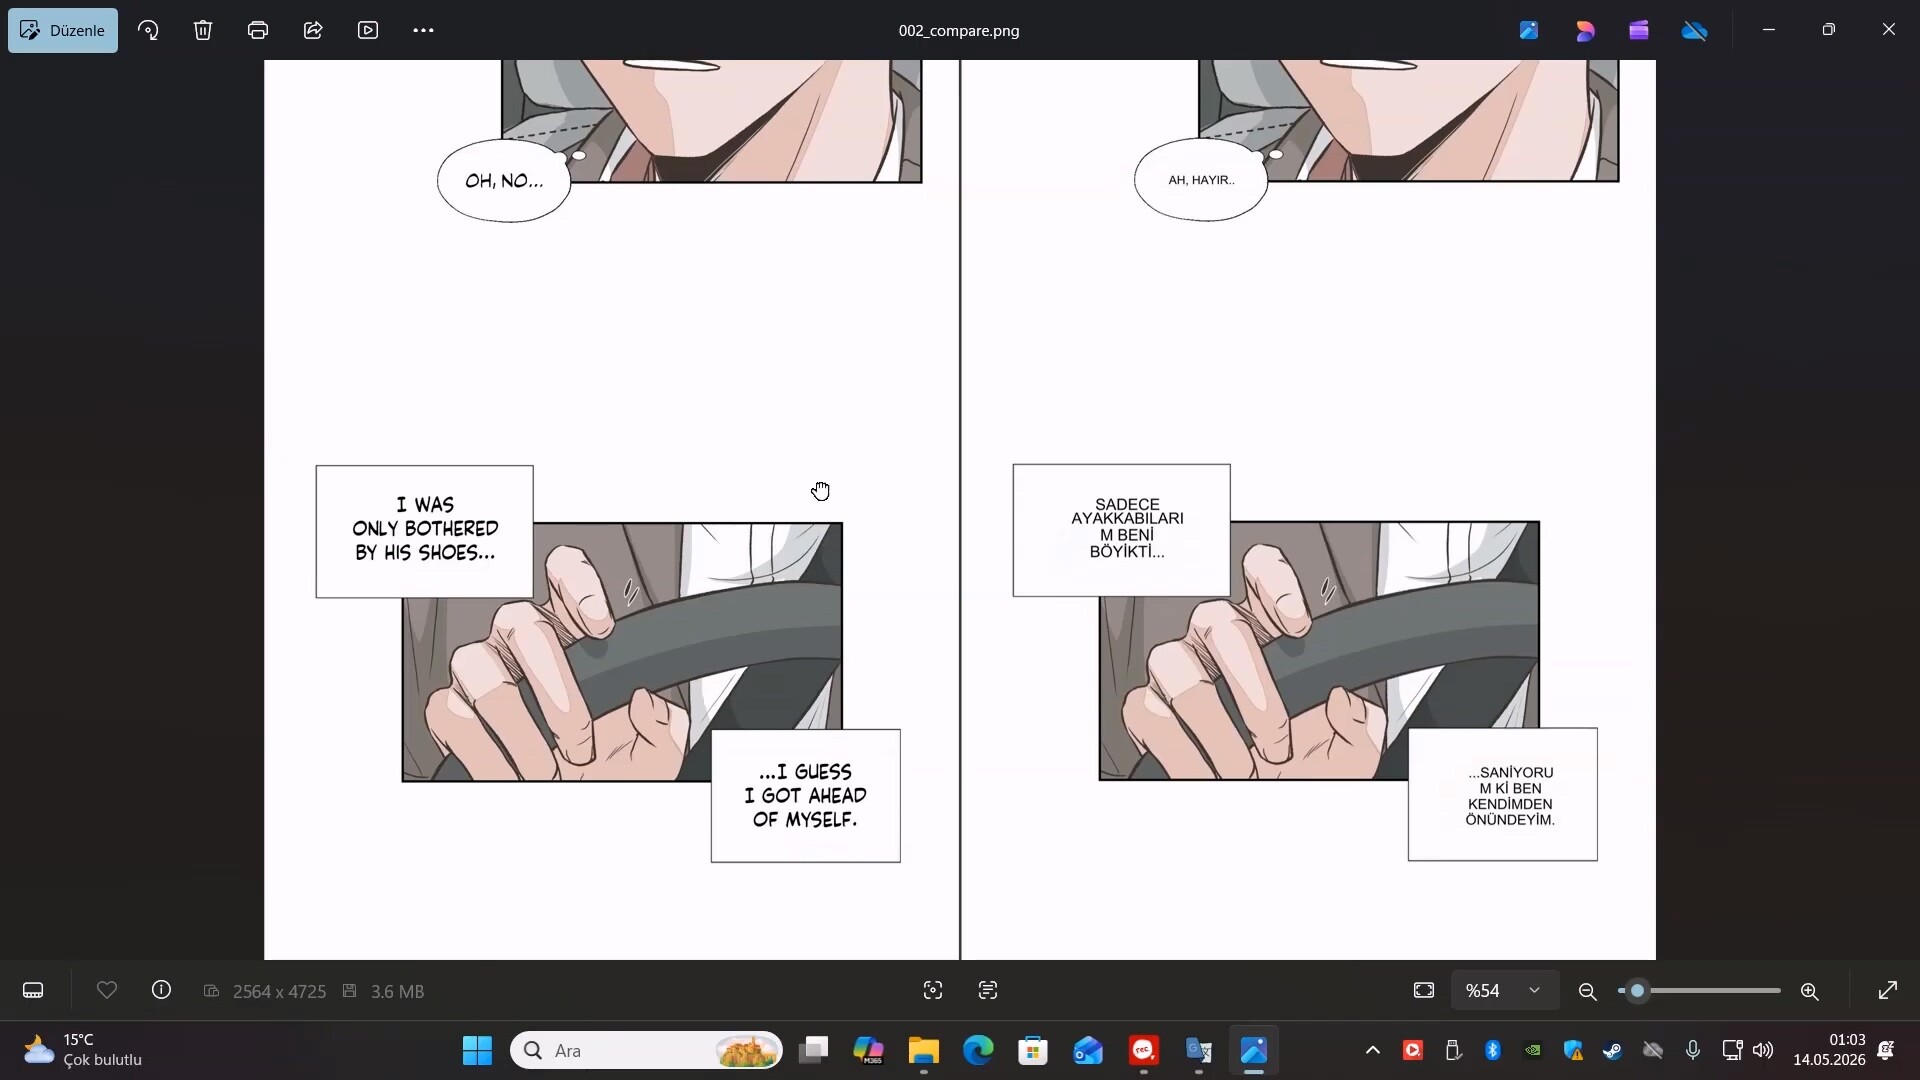Screen dimensions: 1920x1080
Task: Click the 002_compare.png file title
Action: [959, 30]
